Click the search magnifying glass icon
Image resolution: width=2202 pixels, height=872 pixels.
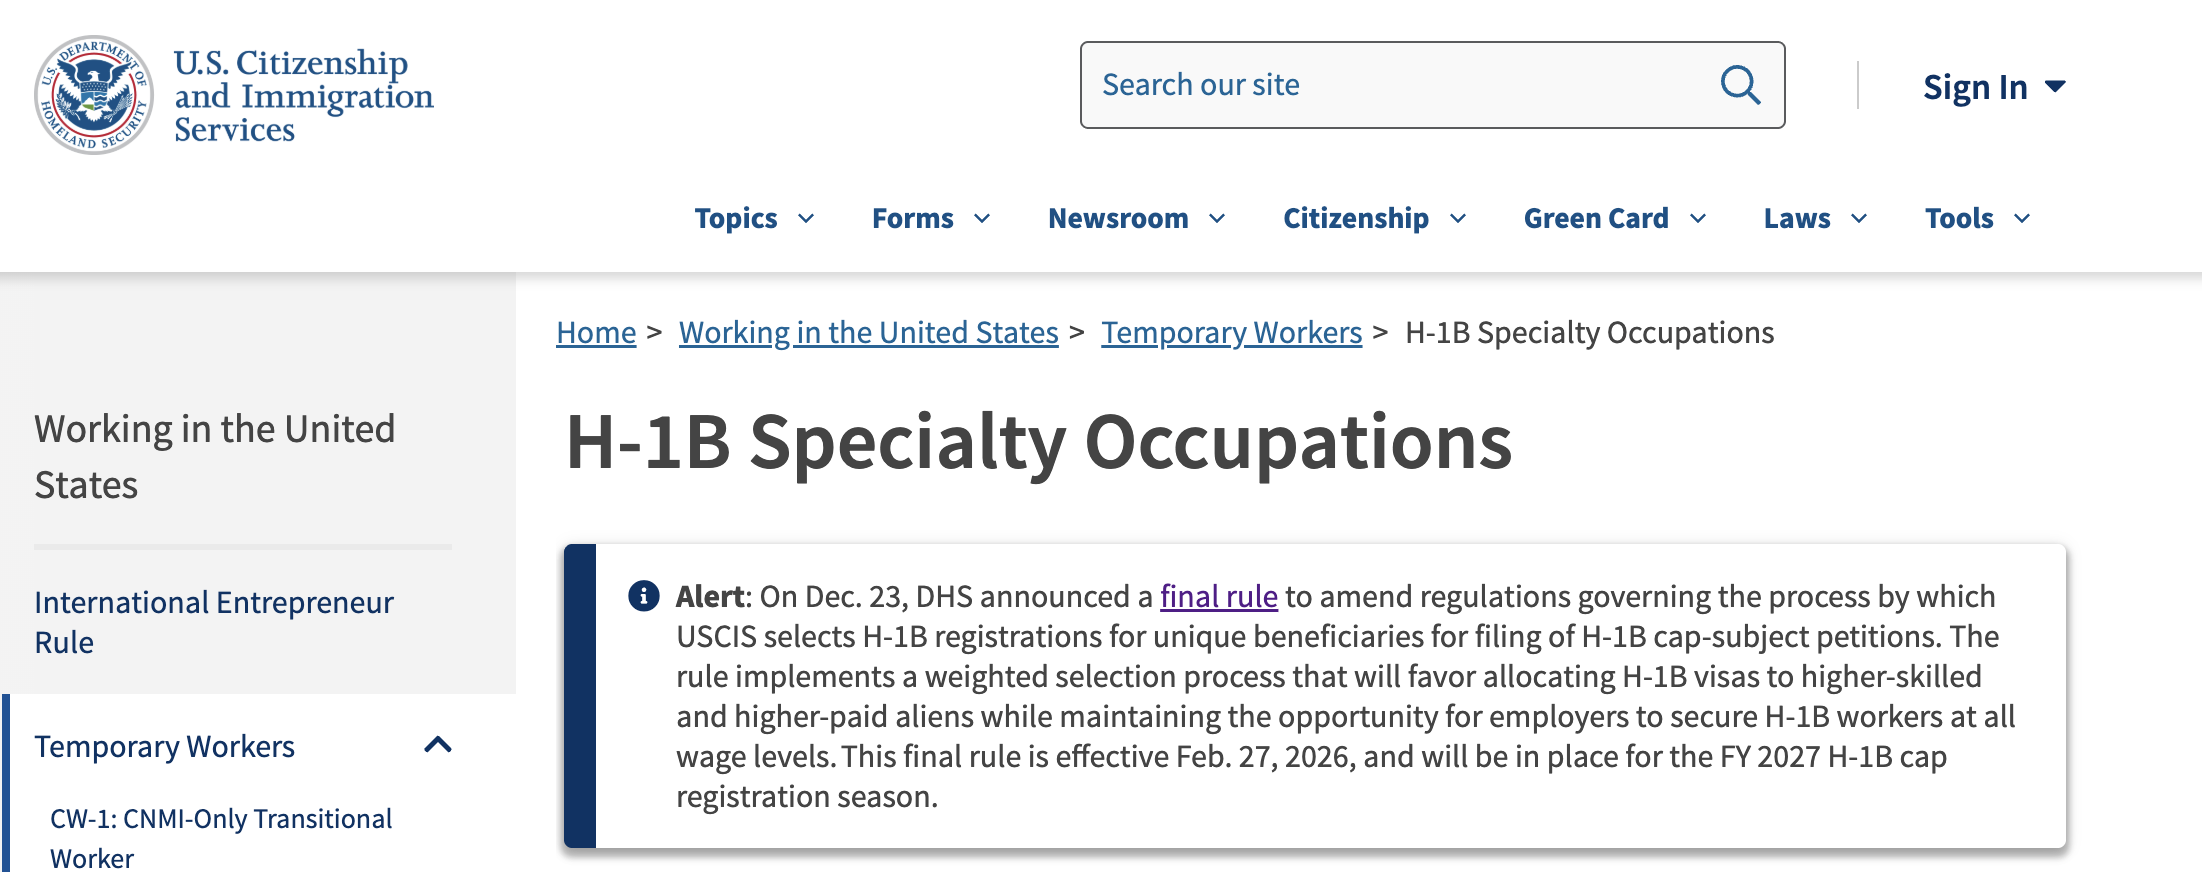click(1740, 85)
